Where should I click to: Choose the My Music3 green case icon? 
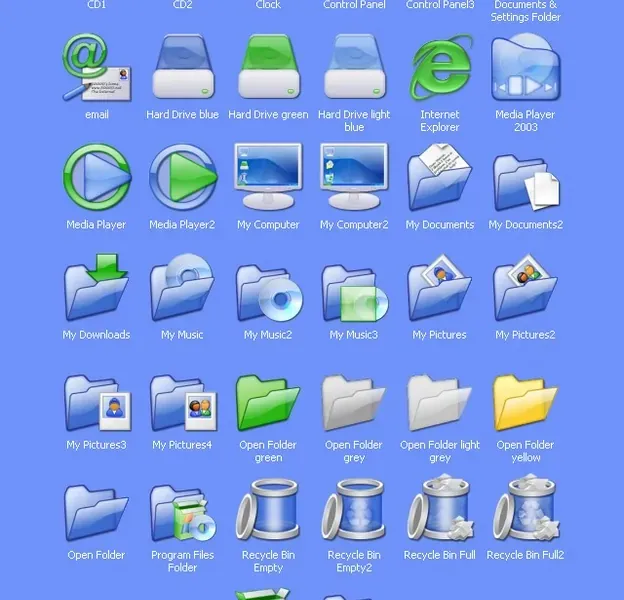point(355,292)
